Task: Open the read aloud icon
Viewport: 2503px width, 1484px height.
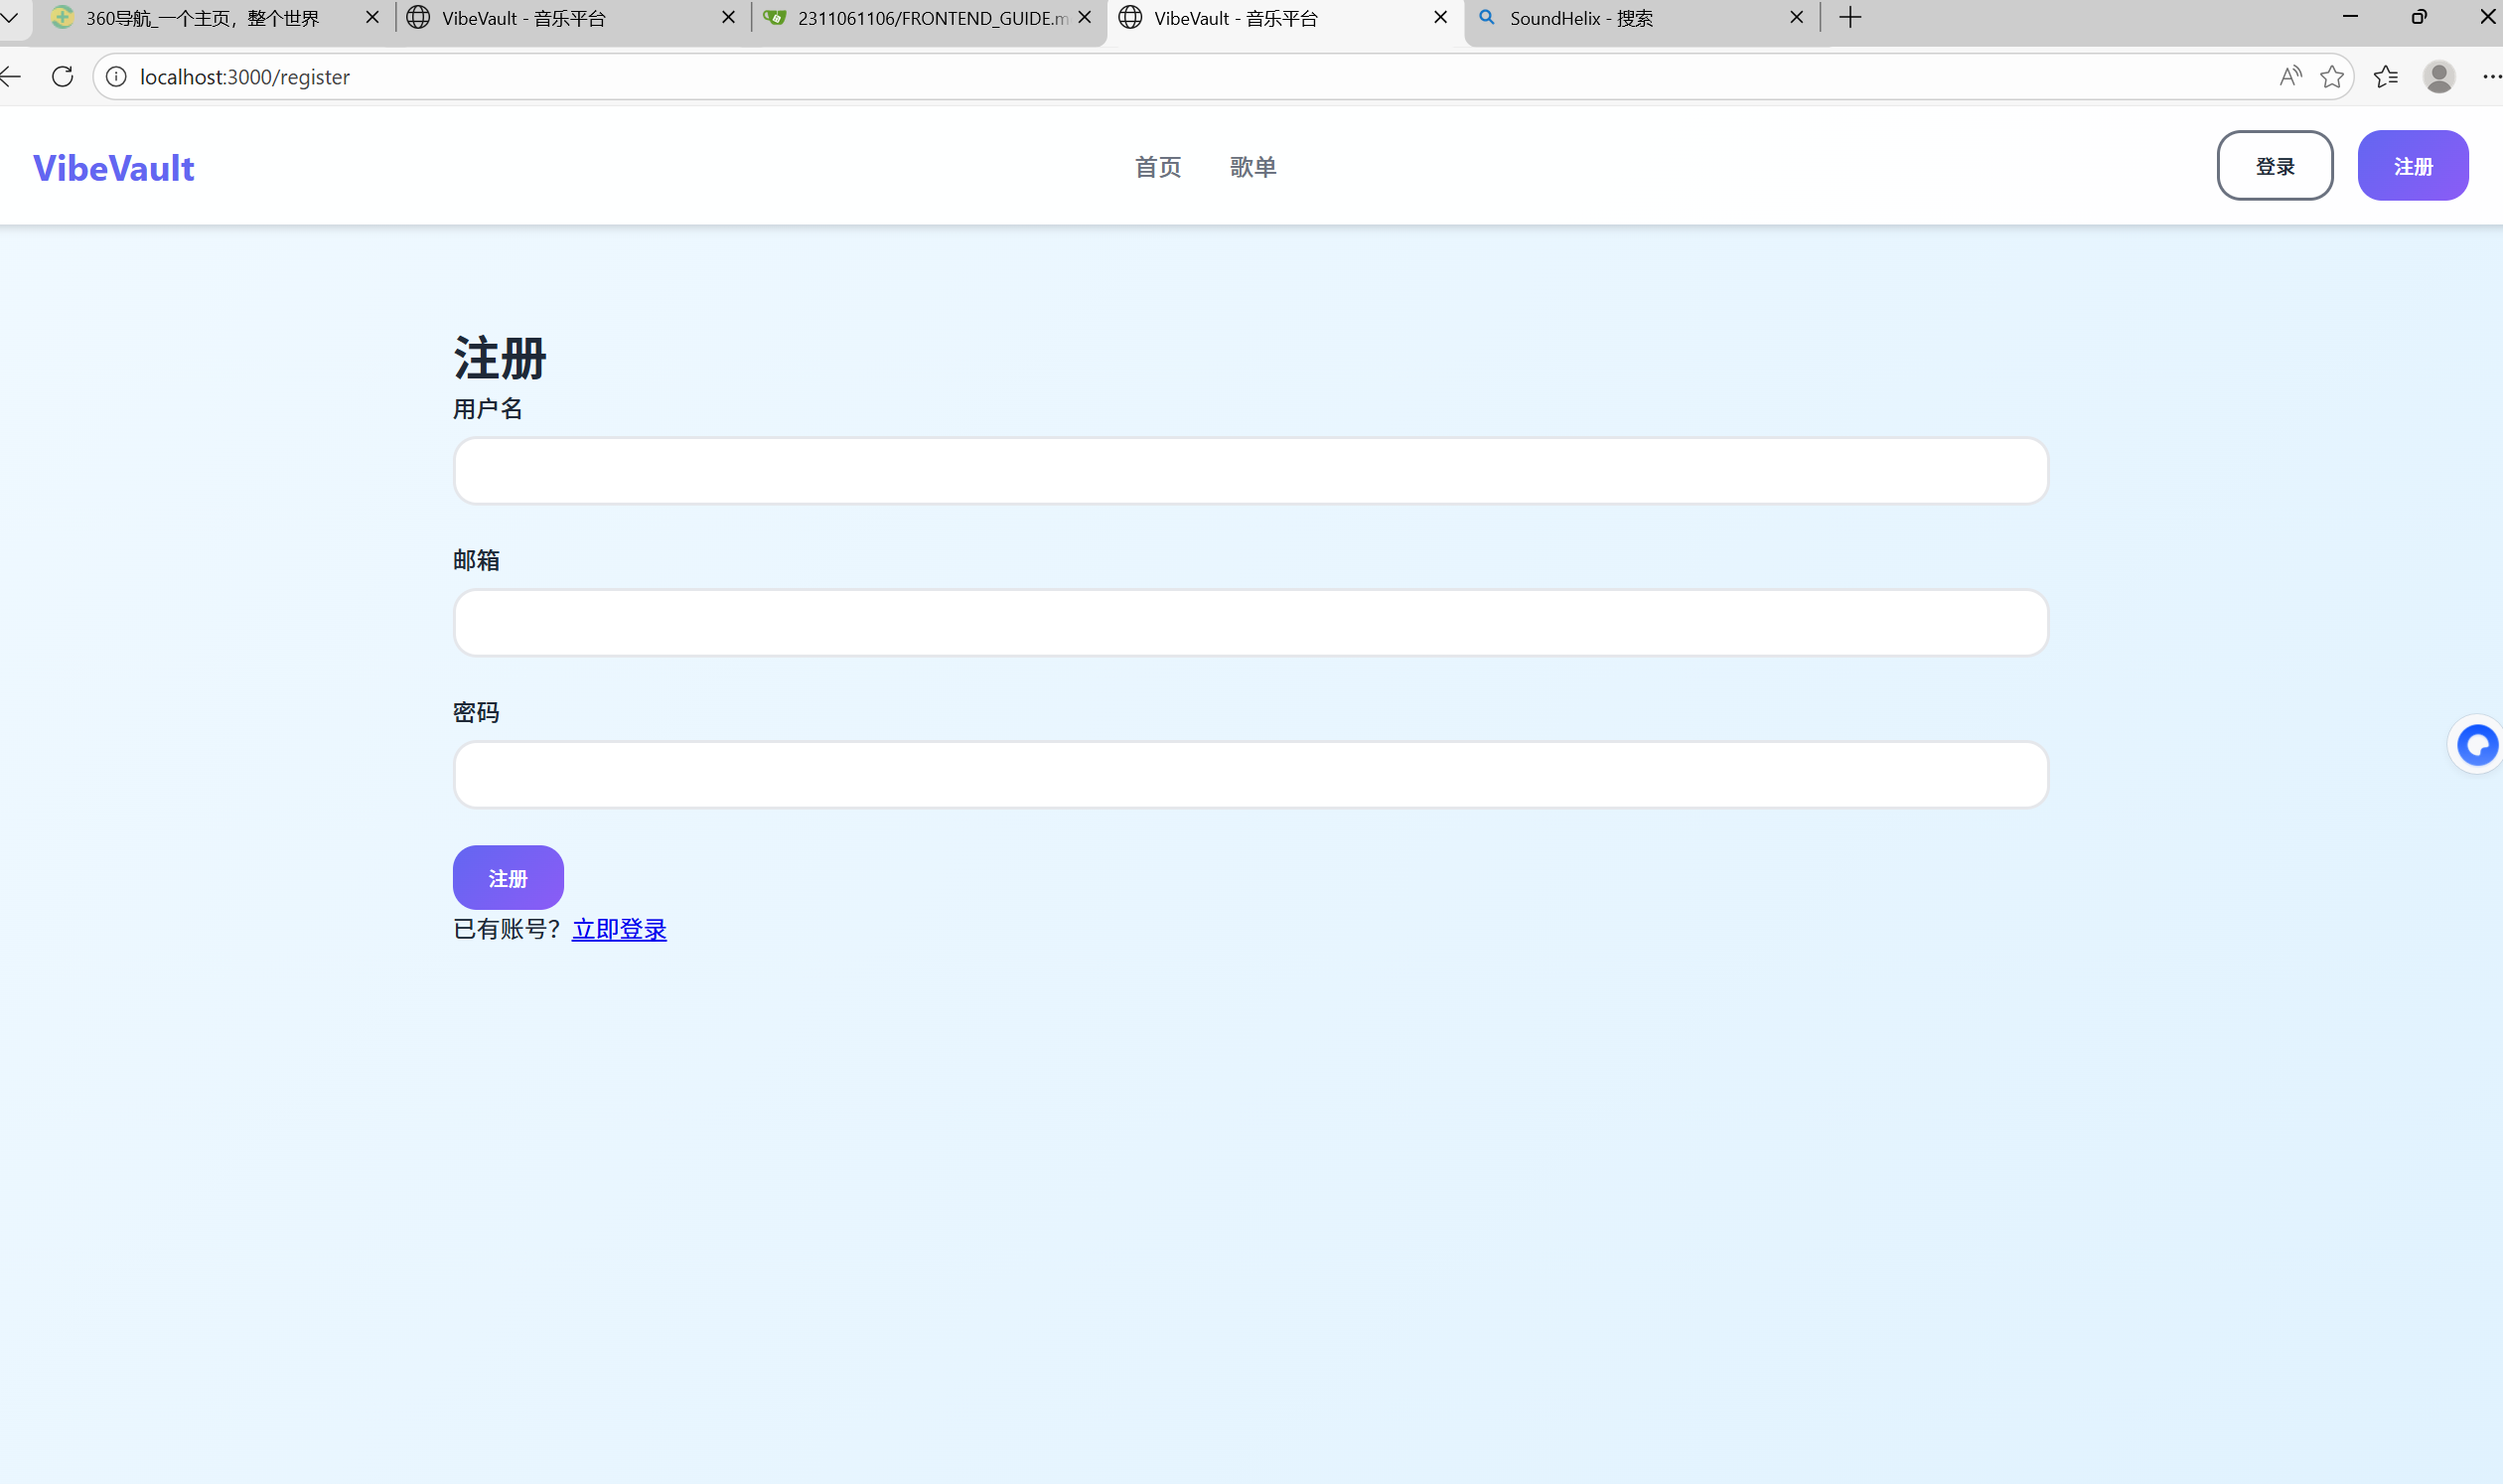Action: click(2290, 77)
